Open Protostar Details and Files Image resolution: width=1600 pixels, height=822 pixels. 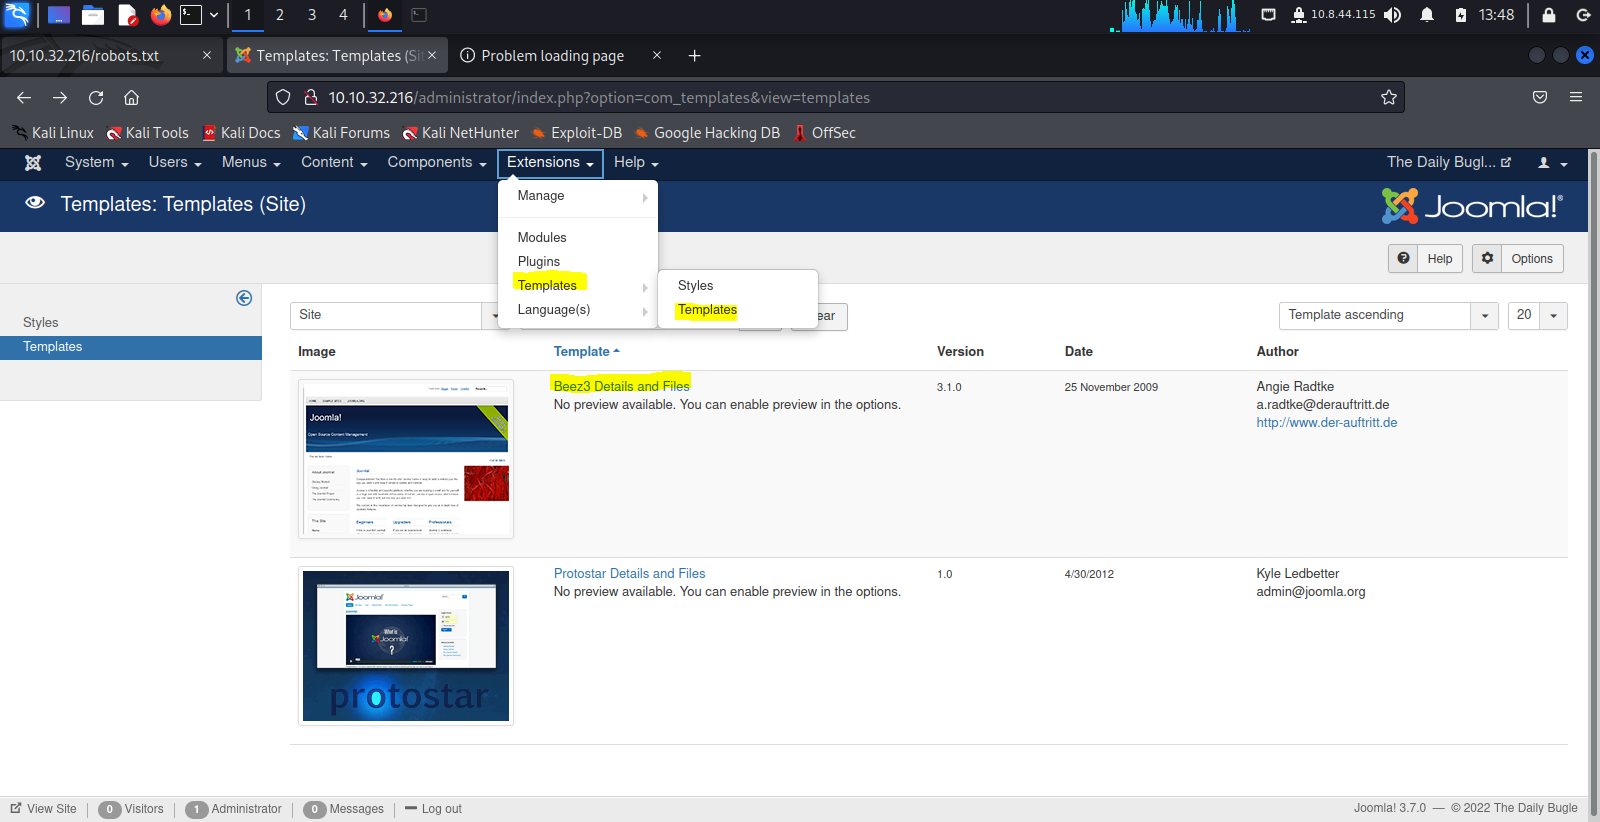click(630, 574)
